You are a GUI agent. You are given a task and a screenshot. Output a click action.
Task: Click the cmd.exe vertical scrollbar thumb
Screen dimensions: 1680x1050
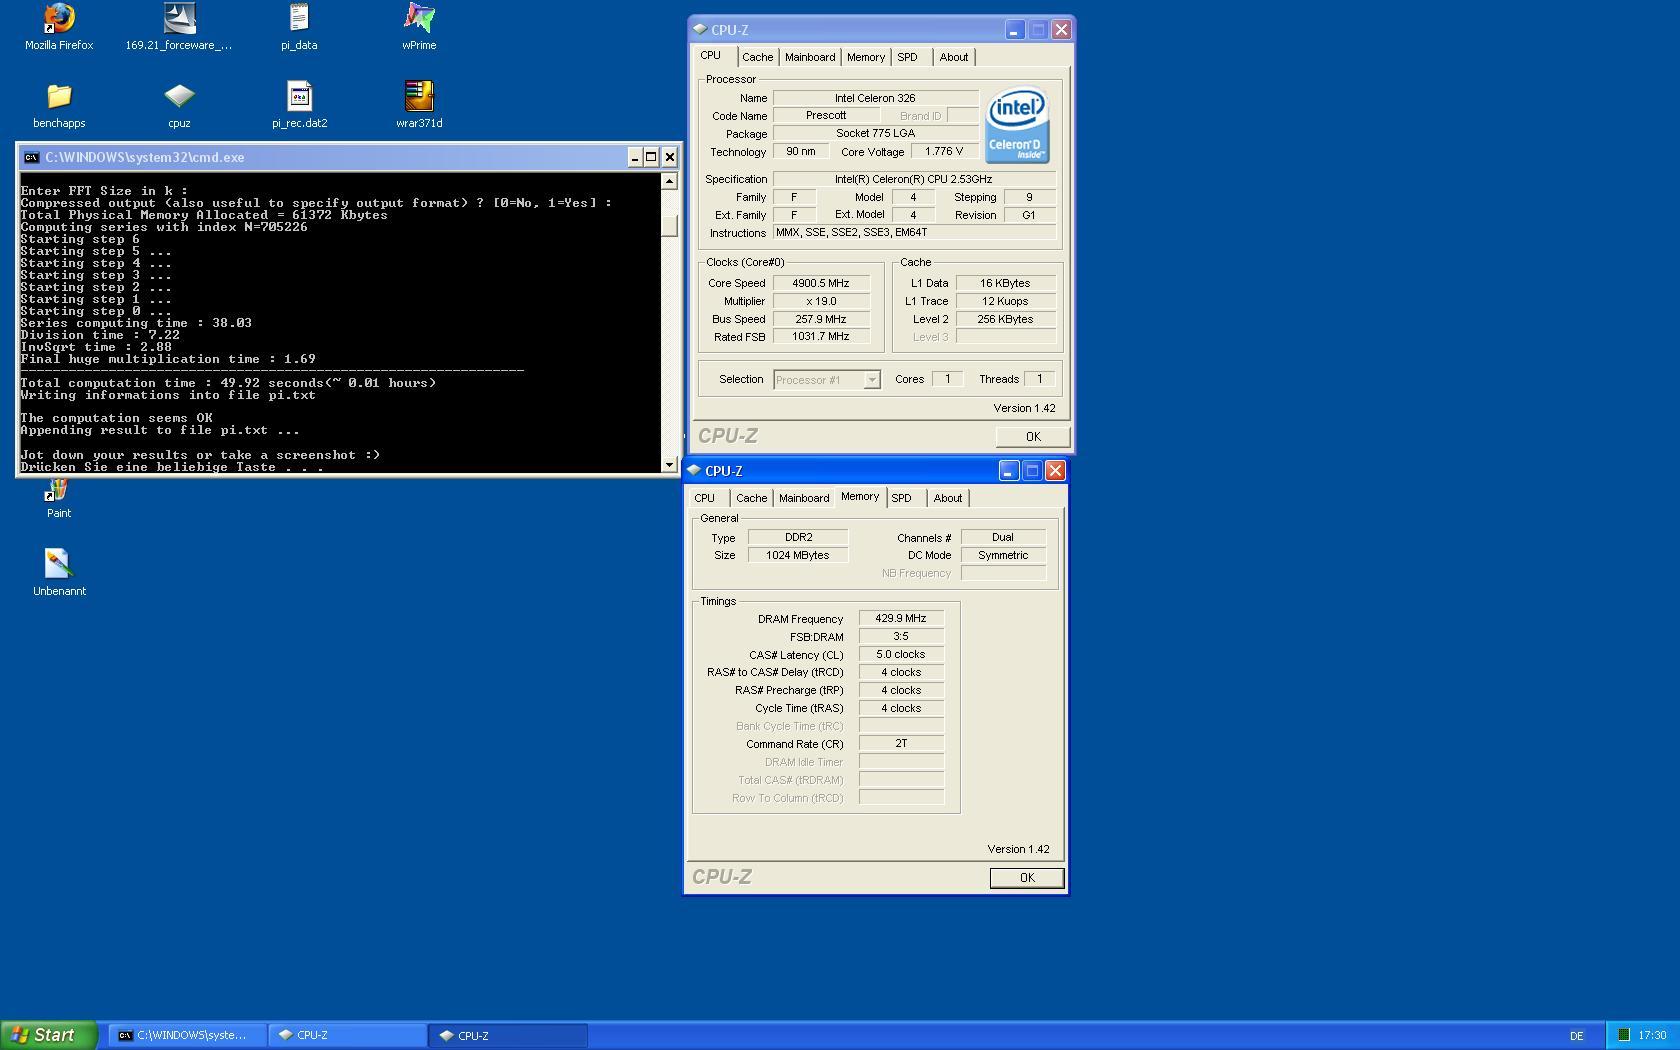[670, 226]
